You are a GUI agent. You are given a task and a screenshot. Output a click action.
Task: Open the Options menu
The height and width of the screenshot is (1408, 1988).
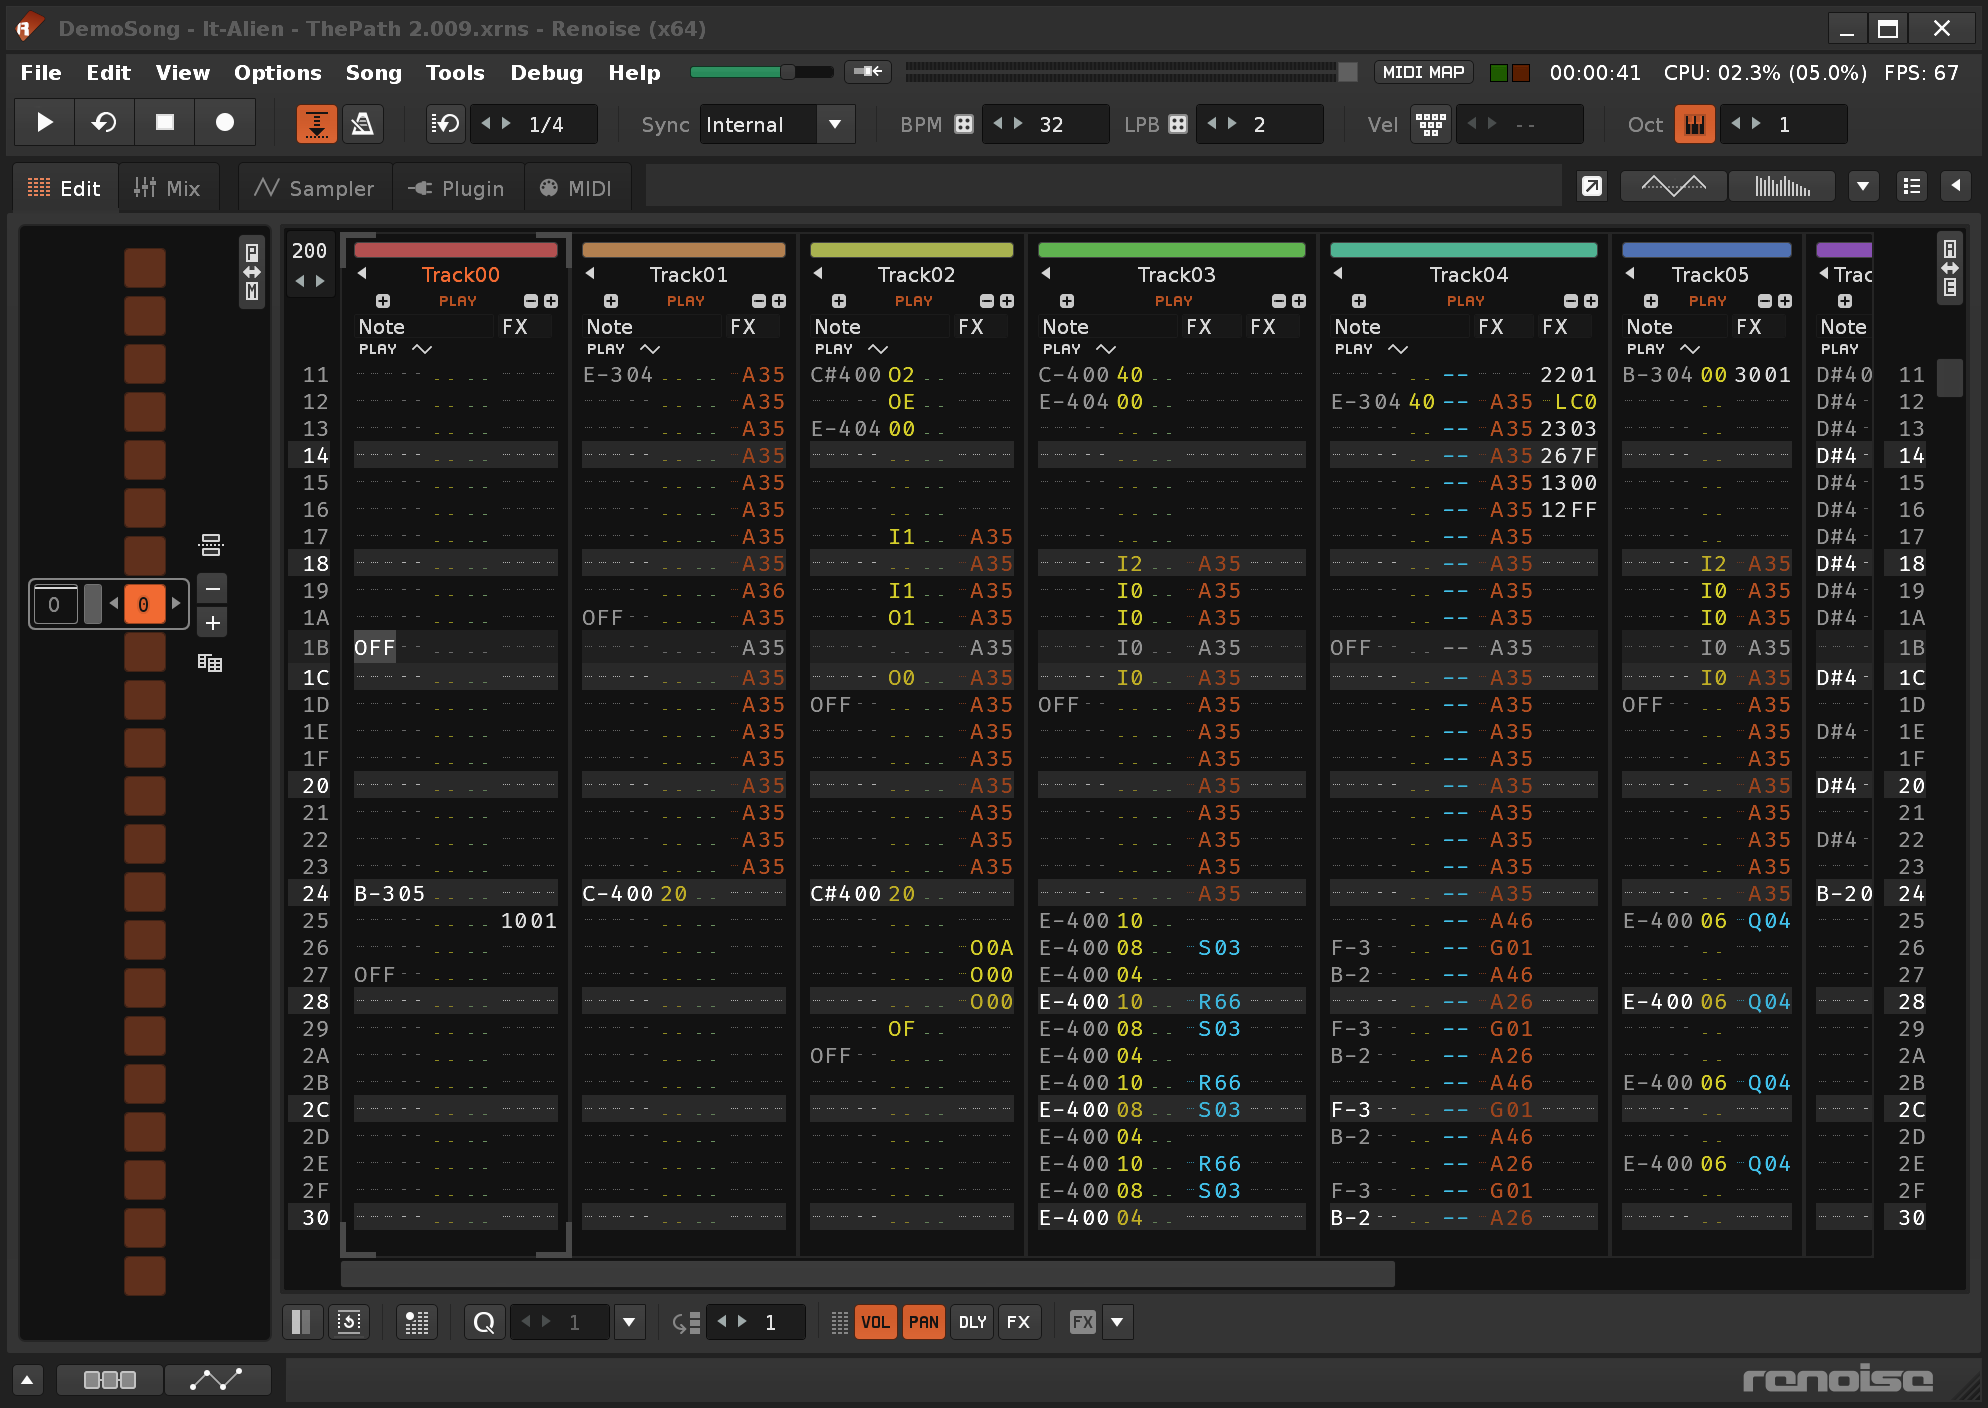277,73
